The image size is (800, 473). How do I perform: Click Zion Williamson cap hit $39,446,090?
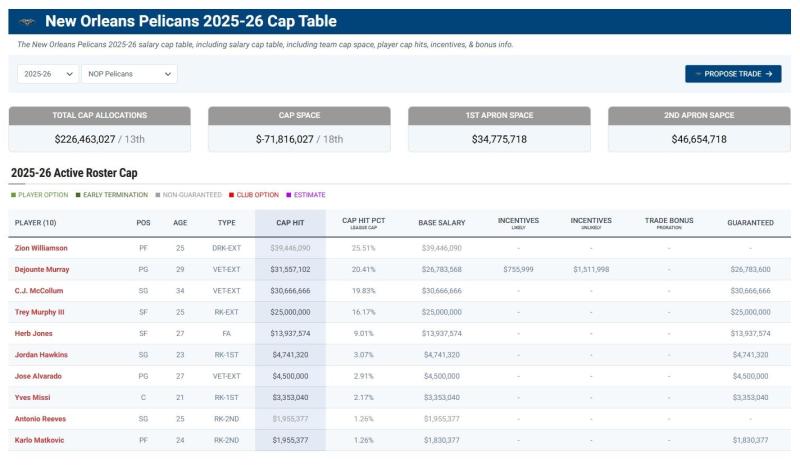click(x=290, y=248)
